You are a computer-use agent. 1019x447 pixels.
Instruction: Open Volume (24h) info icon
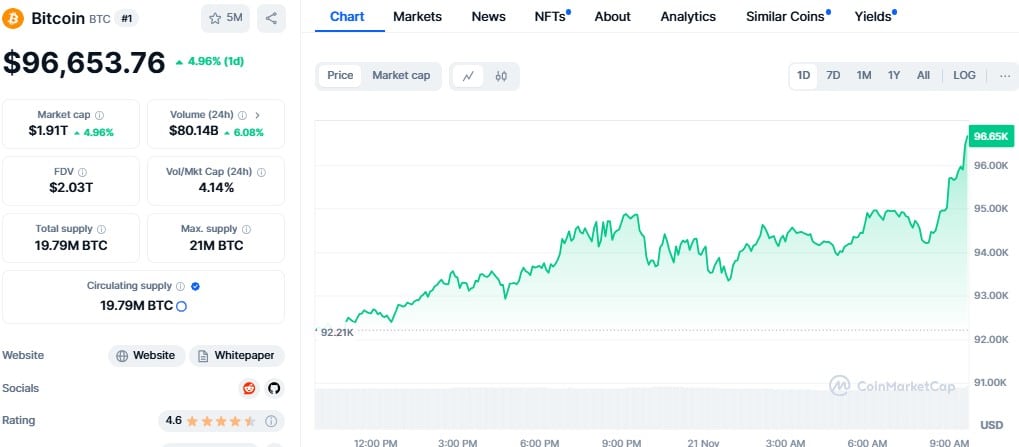(x=242, y=115)
